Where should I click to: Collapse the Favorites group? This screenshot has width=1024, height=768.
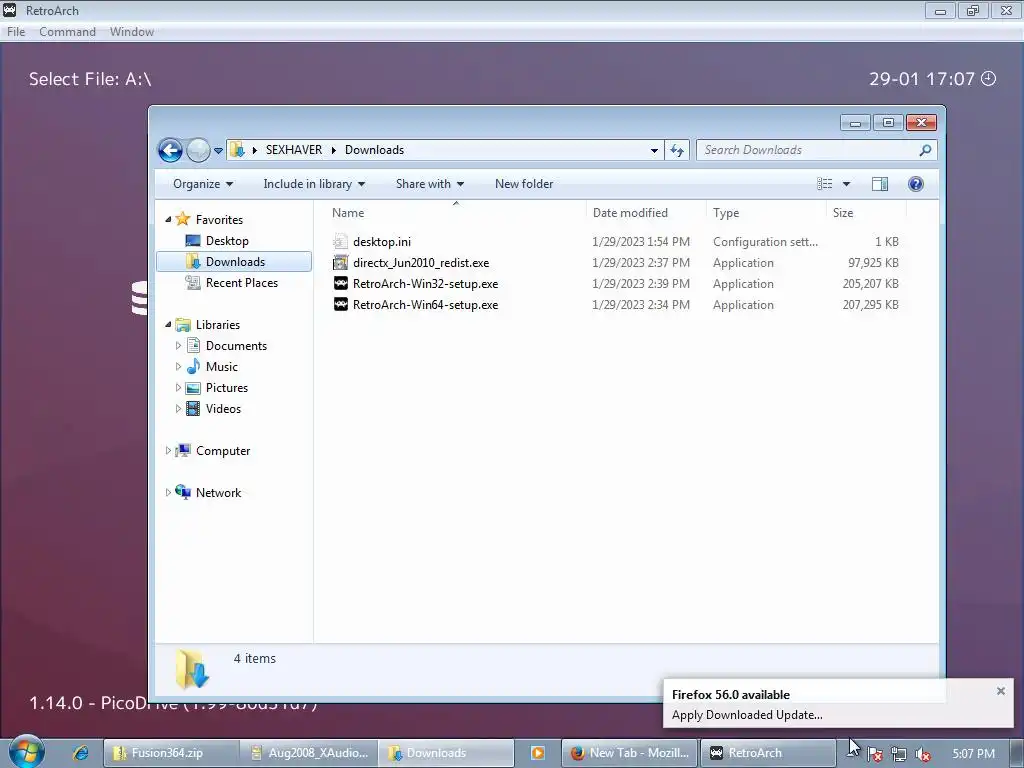click(168, 219)
